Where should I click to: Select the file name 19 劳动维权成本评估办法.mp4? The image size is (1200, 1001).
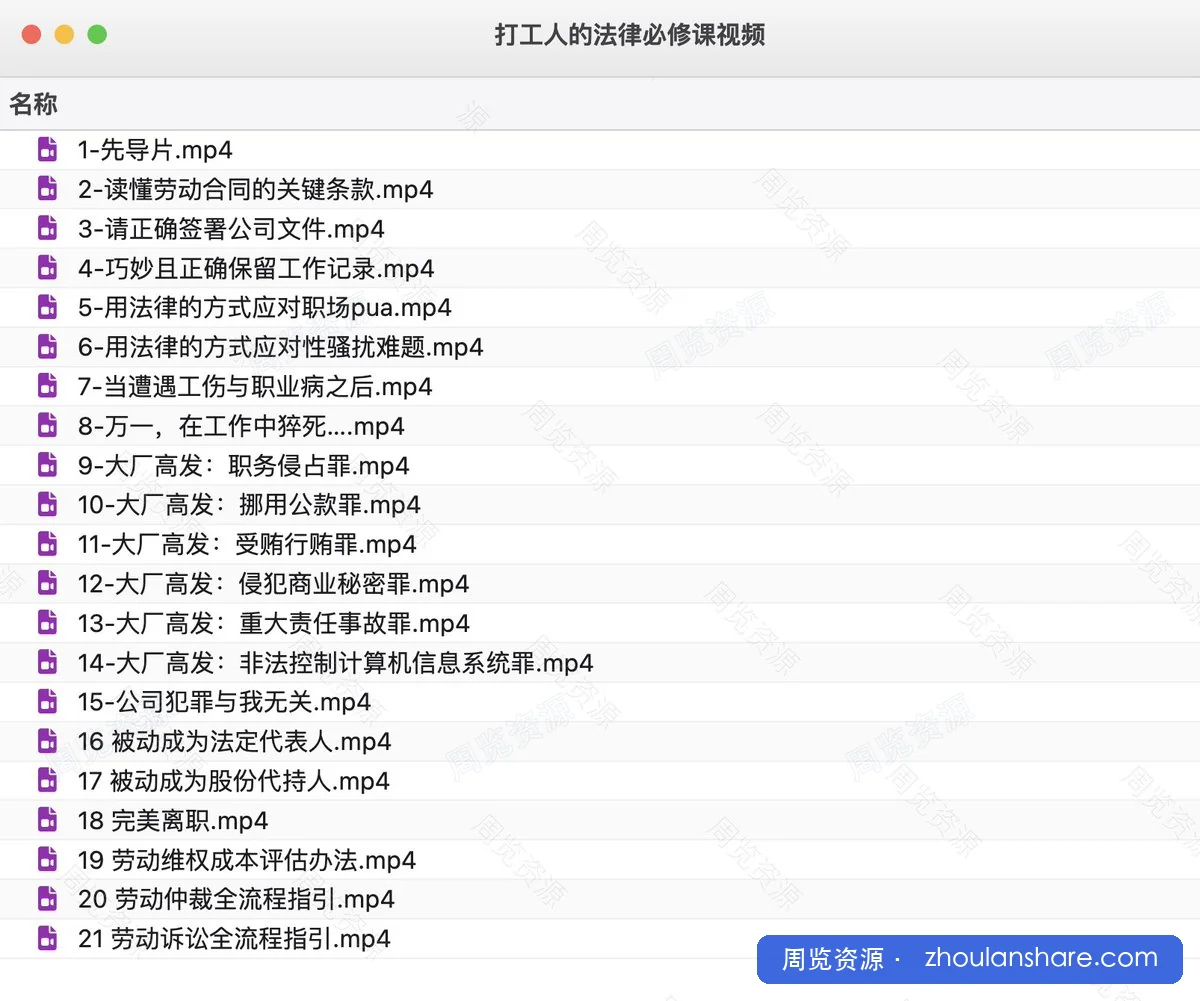point(247,860)
